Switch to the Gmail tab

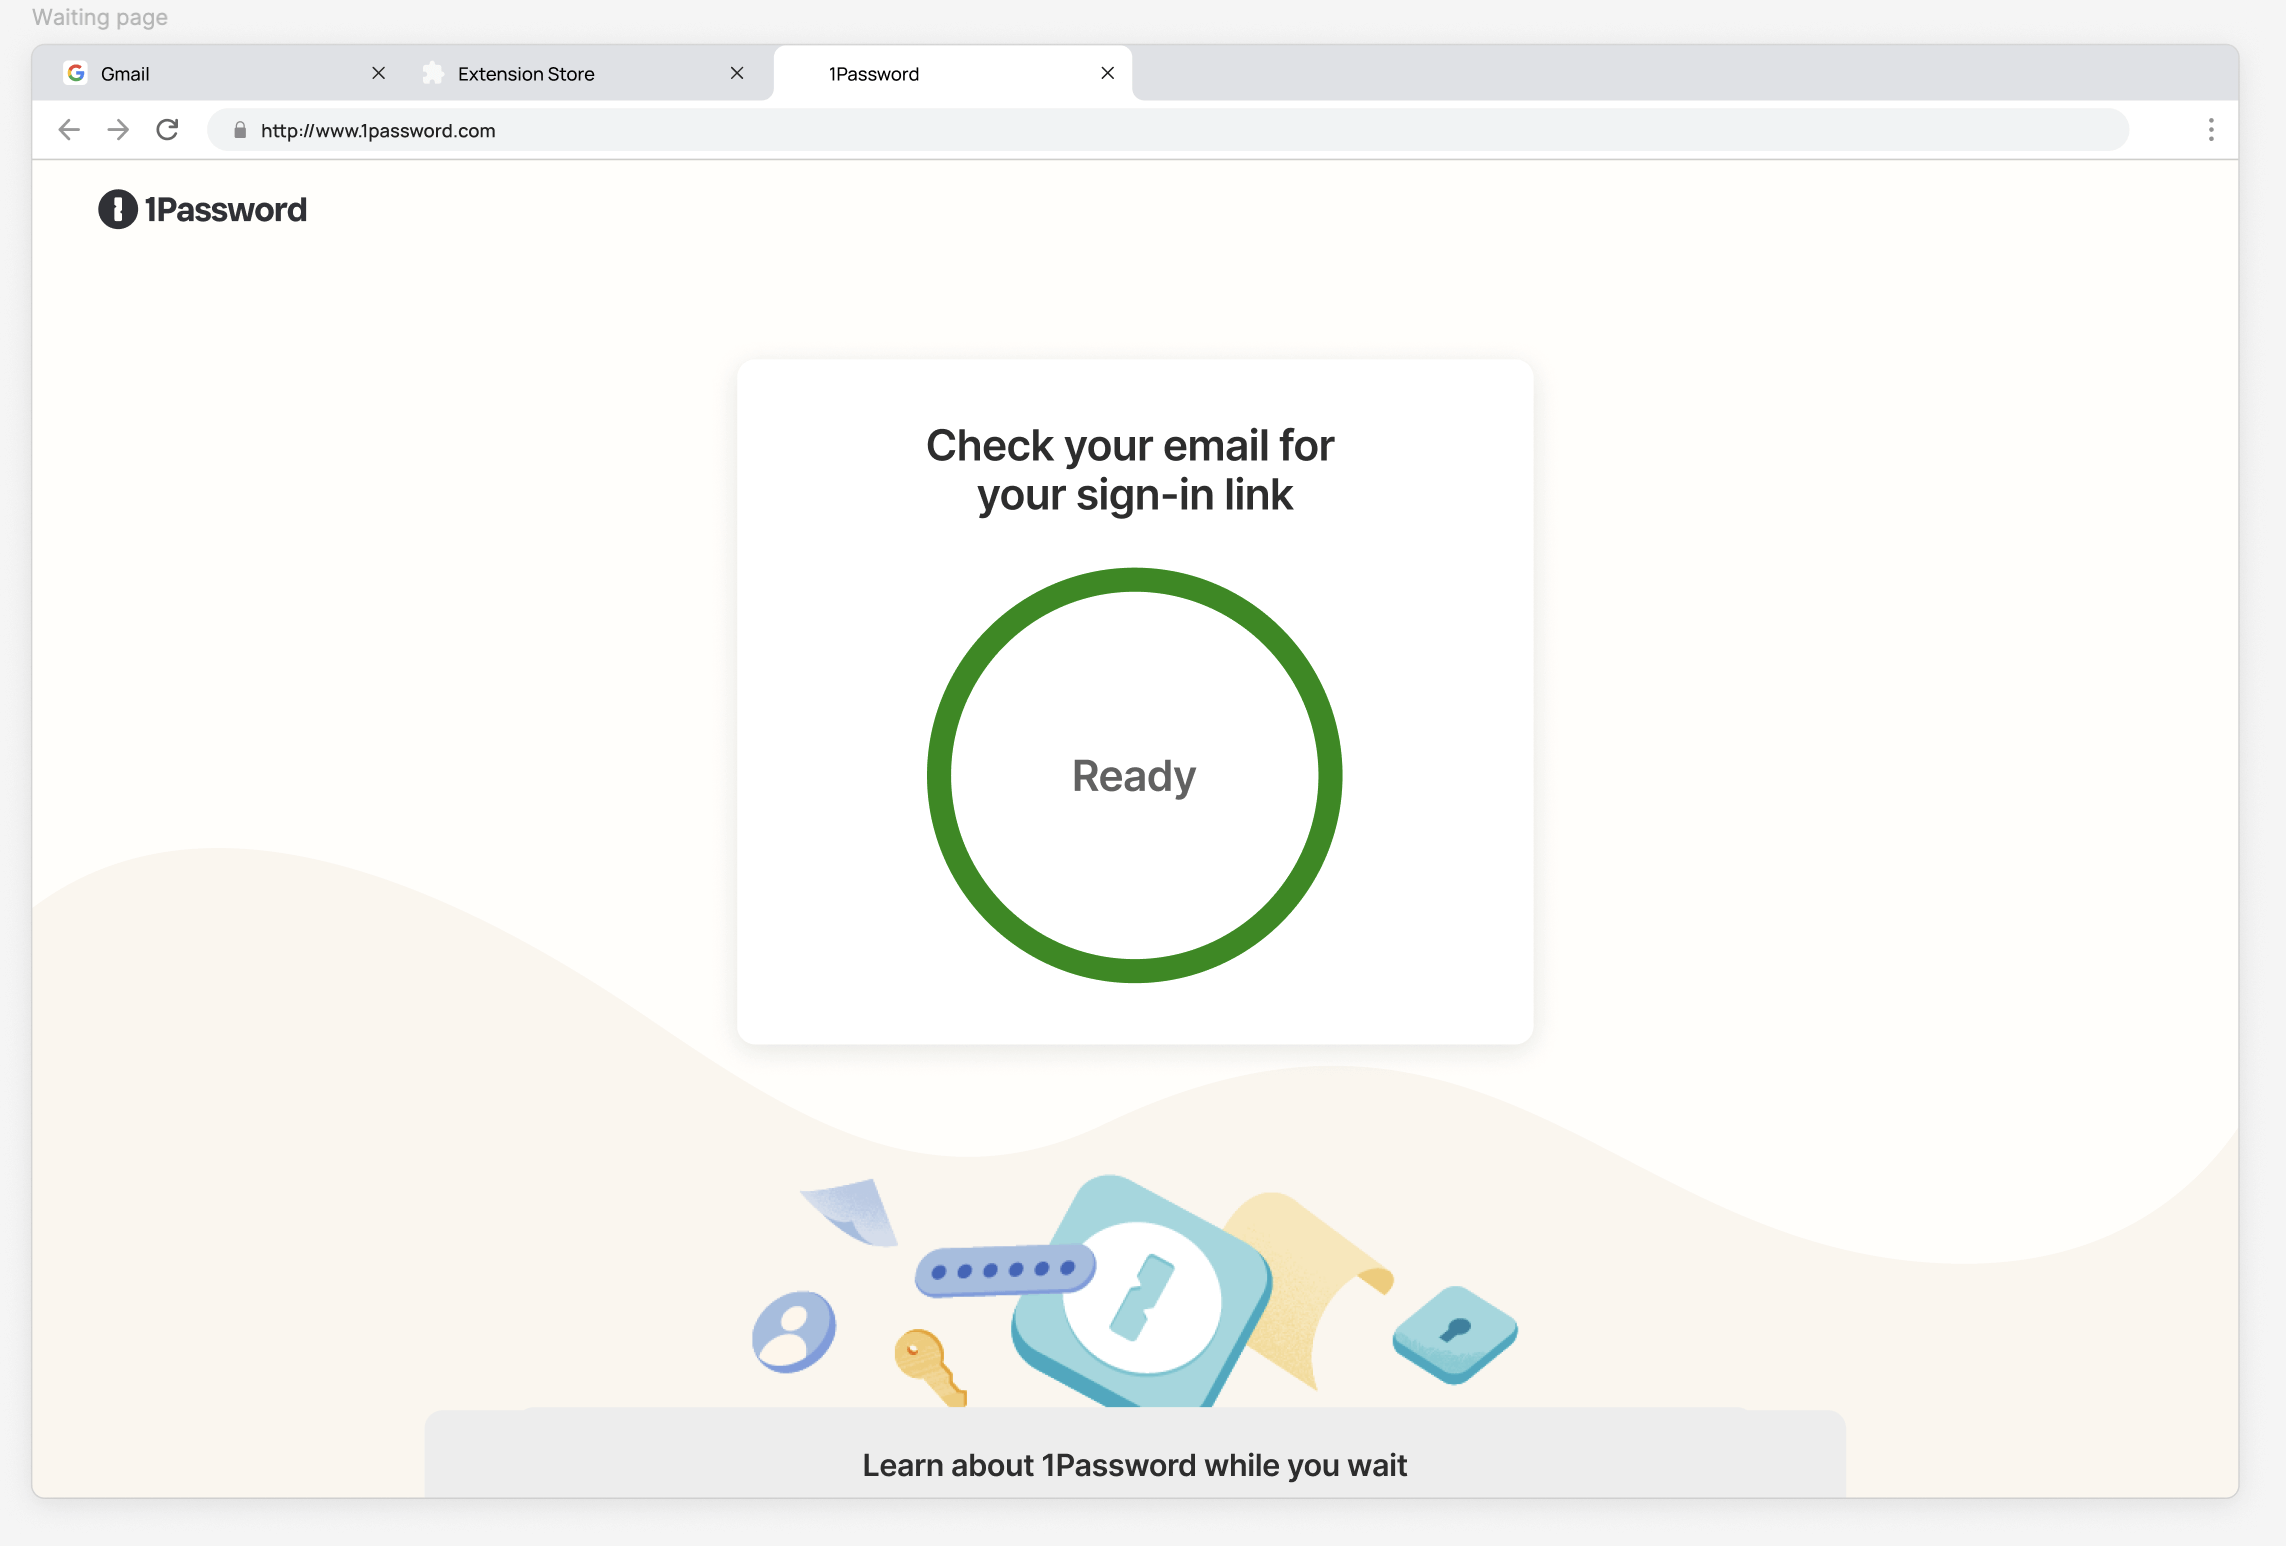click(200, 72)
